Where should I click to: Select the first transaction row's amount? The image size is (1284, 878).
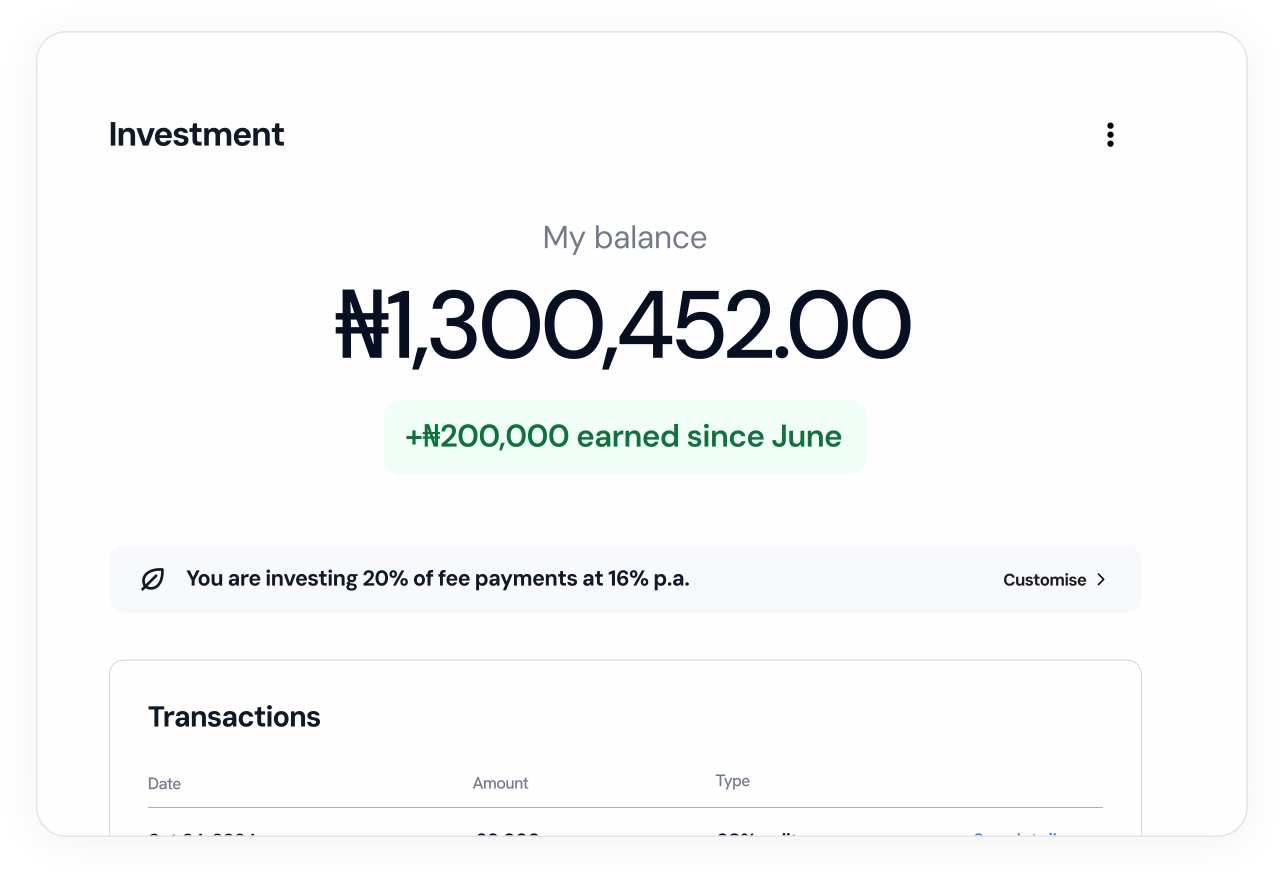(x=507, y=834)
